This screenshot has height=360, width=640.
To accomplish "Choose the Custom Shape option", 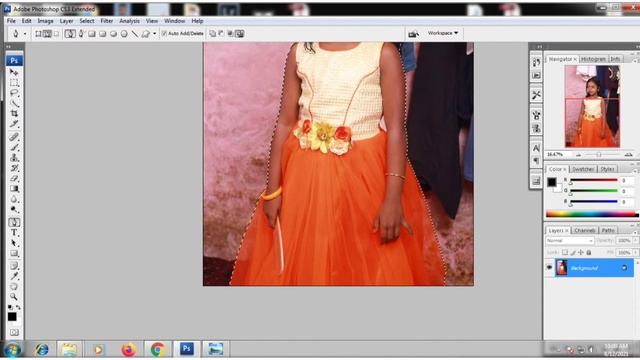I will pos(145,34).
